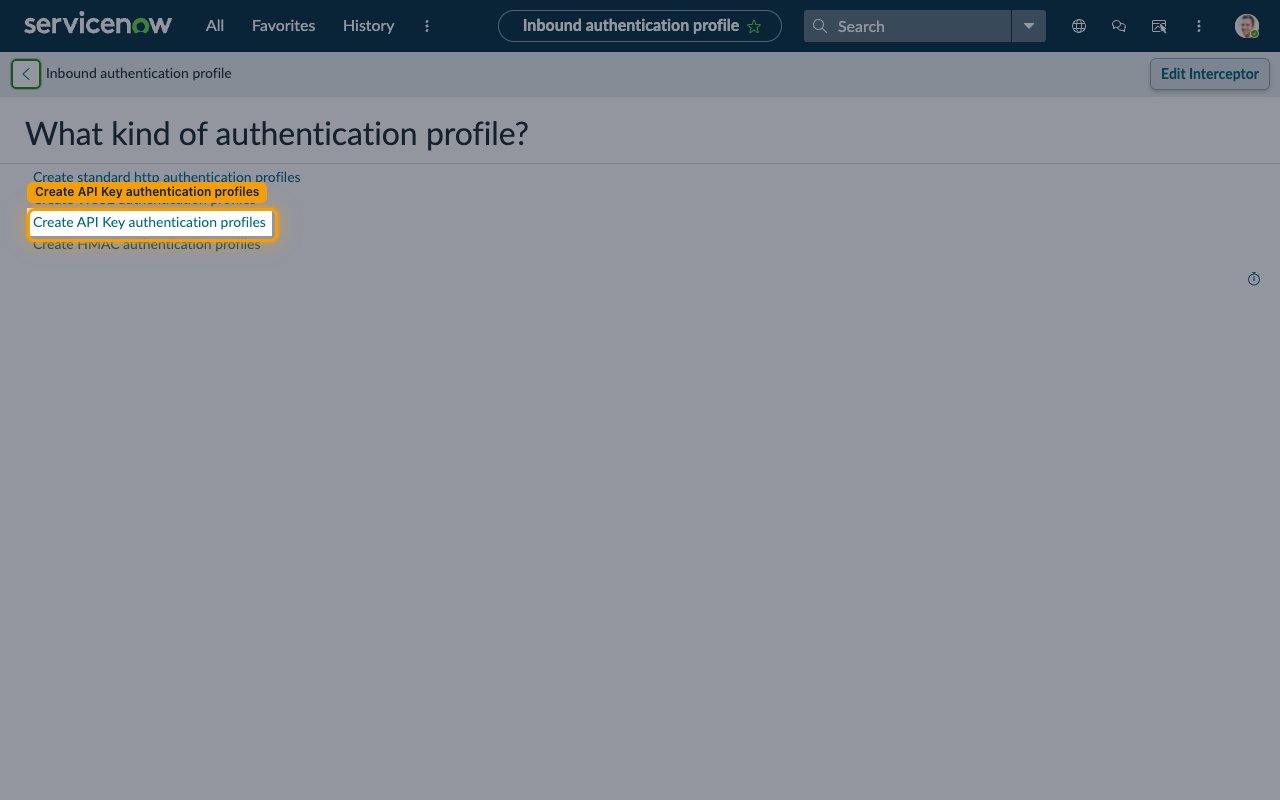Click the Inbound authentication profile breadcrumb text
The width and height of the screenshot is (1280, 800).
click(x=138, y=73)
